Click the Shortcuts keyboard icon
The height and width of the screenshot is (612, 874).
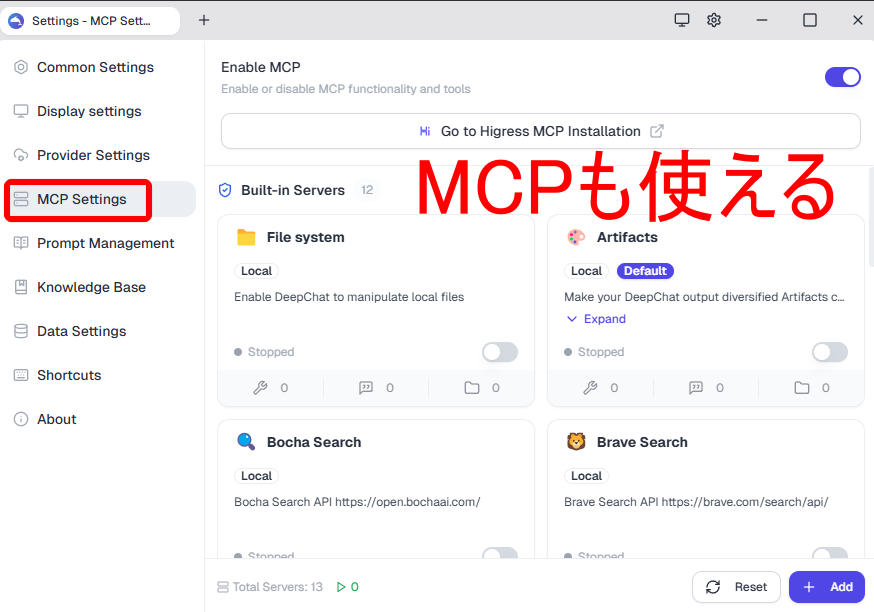click(21, 375)
